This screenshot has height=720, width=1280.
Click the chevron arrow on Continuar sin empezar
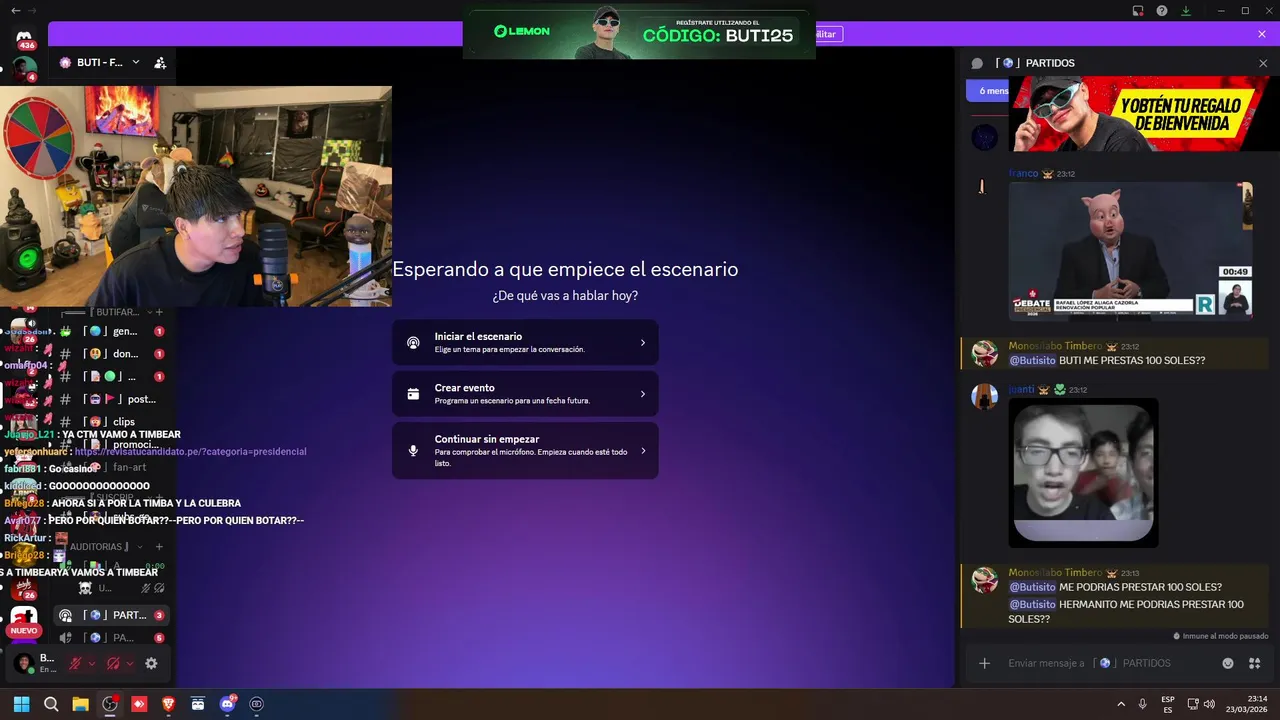click(642, 450)
